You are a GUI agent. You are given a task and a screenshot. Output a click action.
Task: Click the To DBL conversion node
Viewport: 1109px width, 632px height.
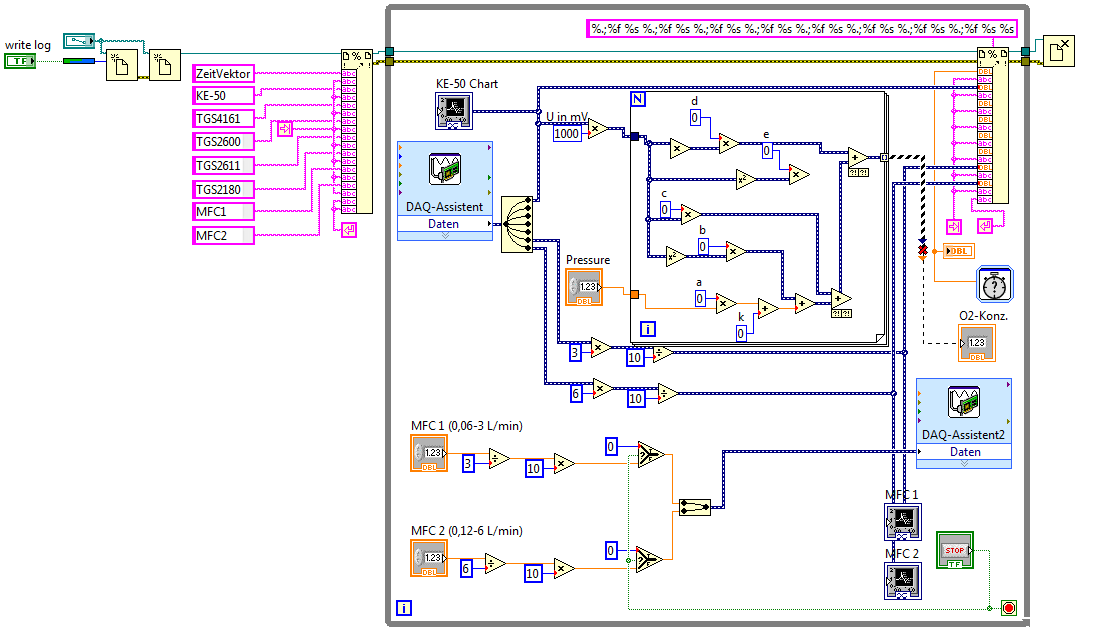click(x=959, y=251)
